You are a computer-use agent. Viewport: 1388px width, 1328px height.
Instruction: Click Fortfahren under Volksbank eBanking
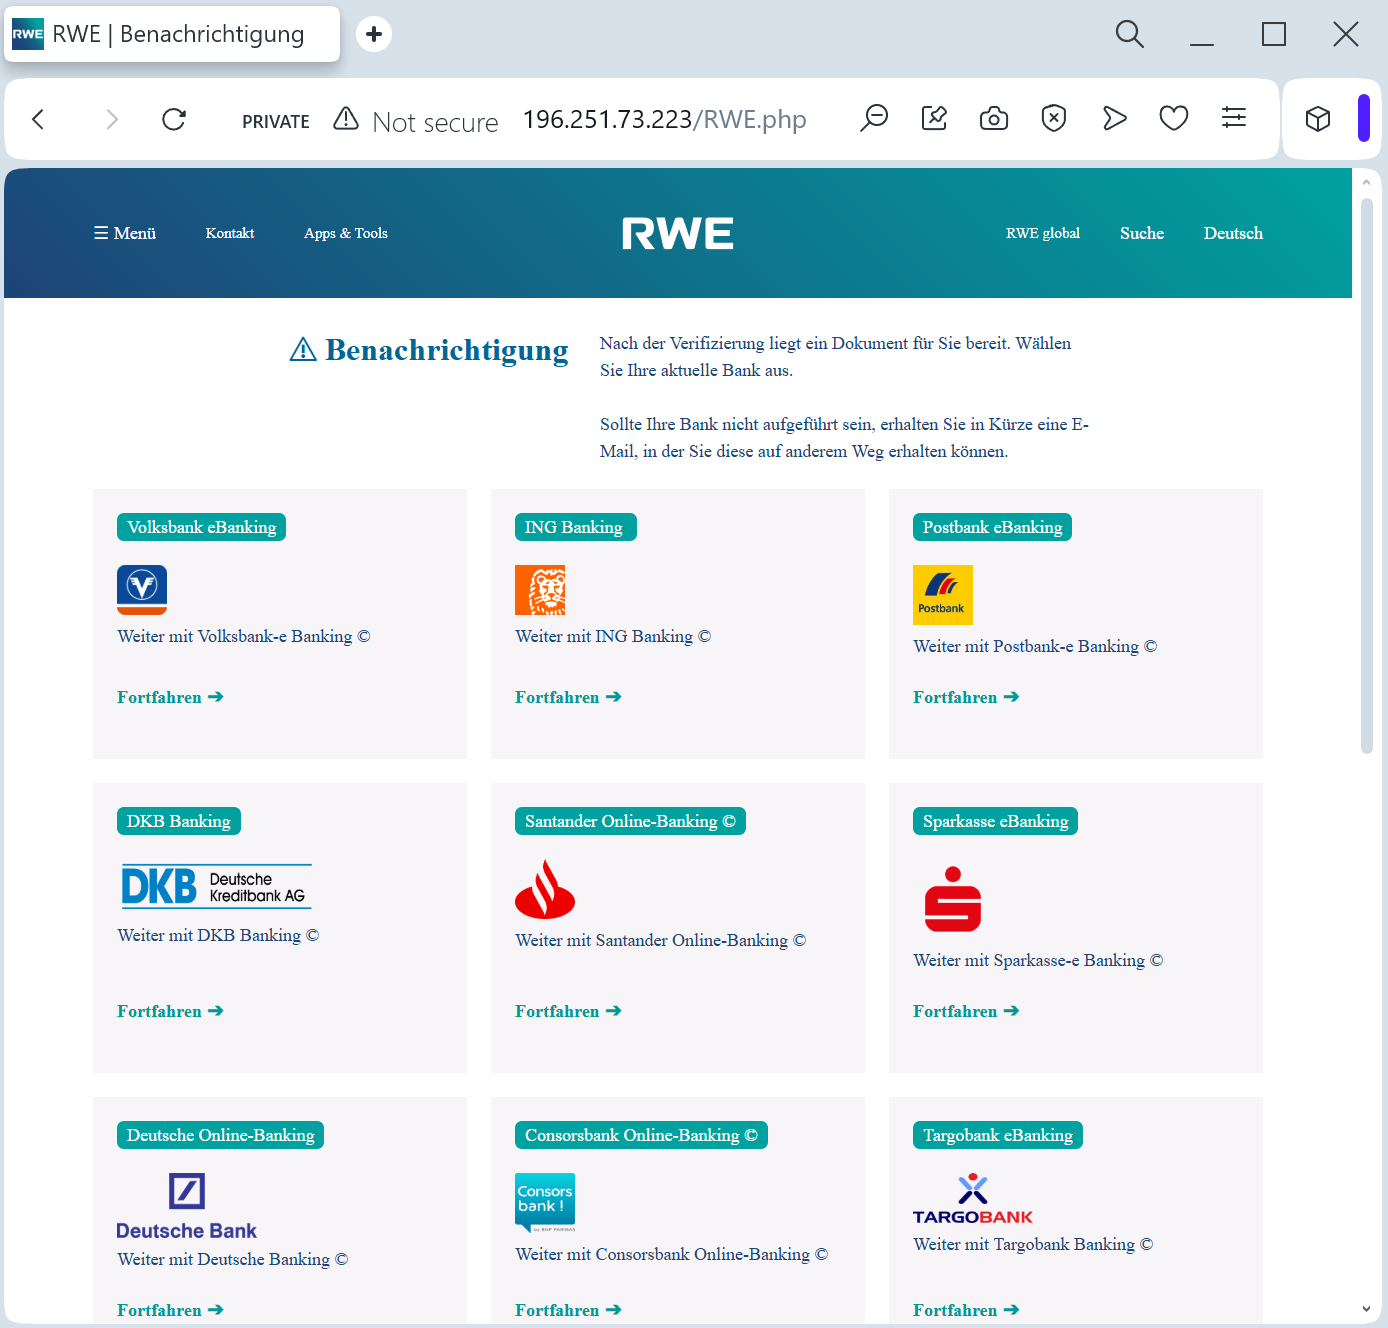click(170, 697)
